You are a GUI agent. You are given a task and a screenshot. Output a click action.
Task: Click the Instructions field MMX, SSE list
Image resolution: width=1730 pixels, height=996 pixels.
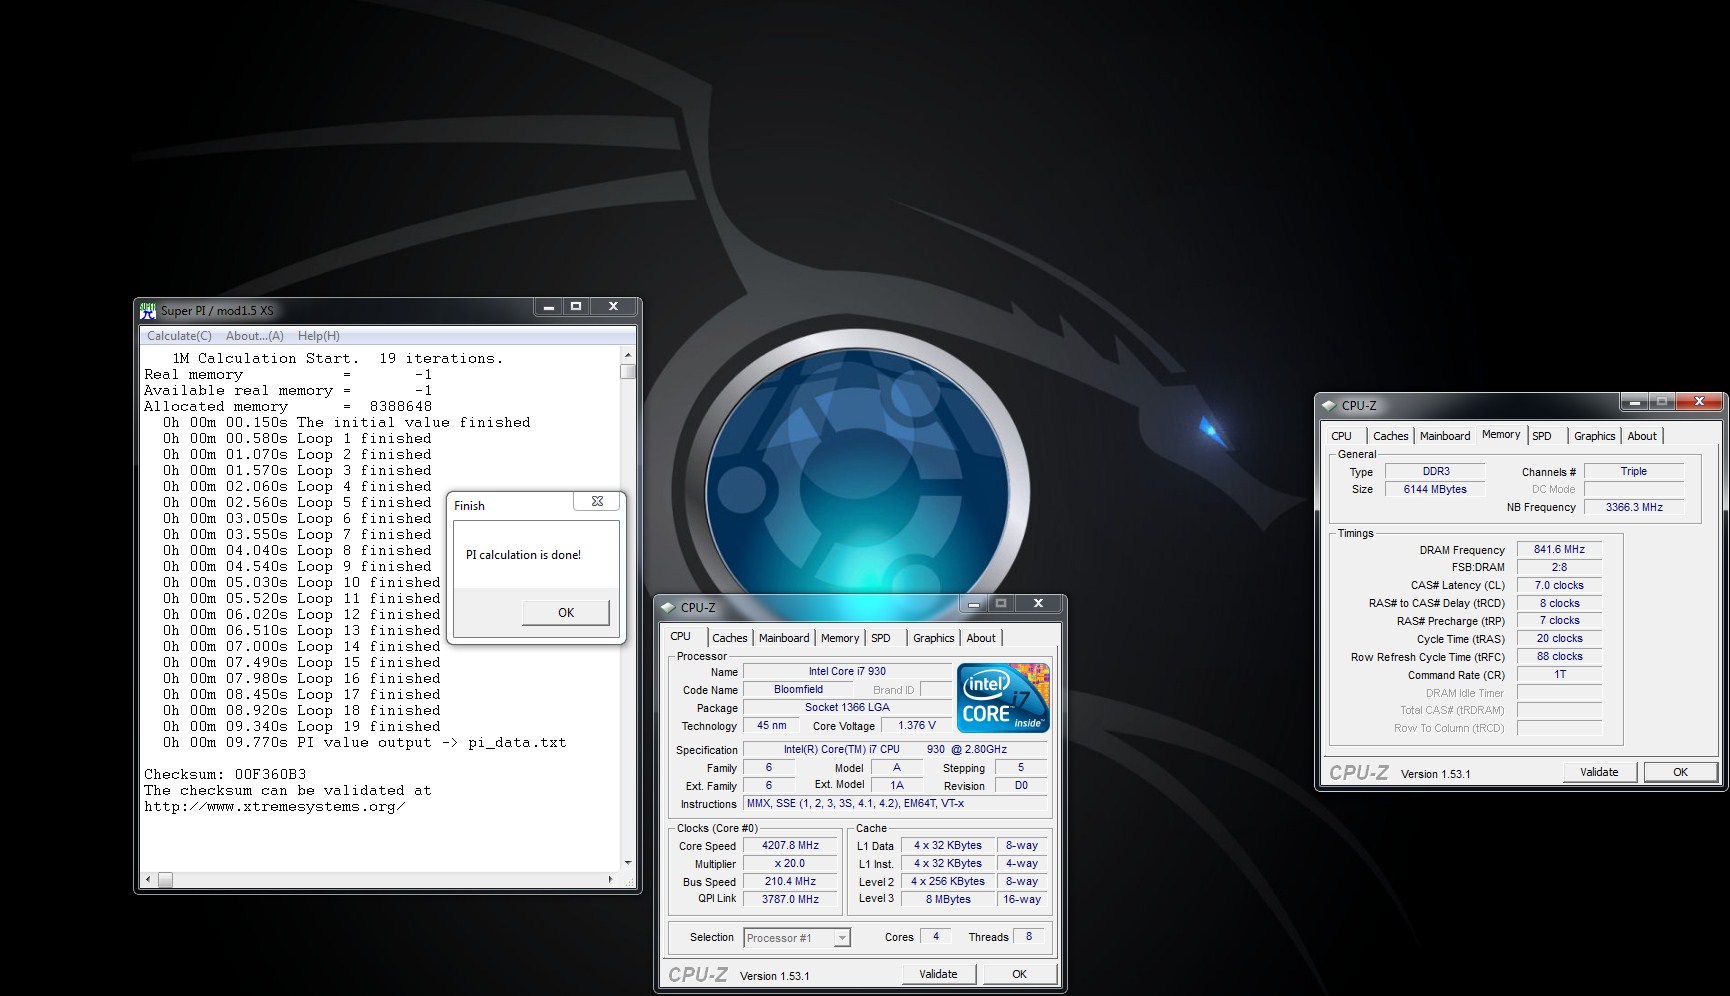pos(895,804)
